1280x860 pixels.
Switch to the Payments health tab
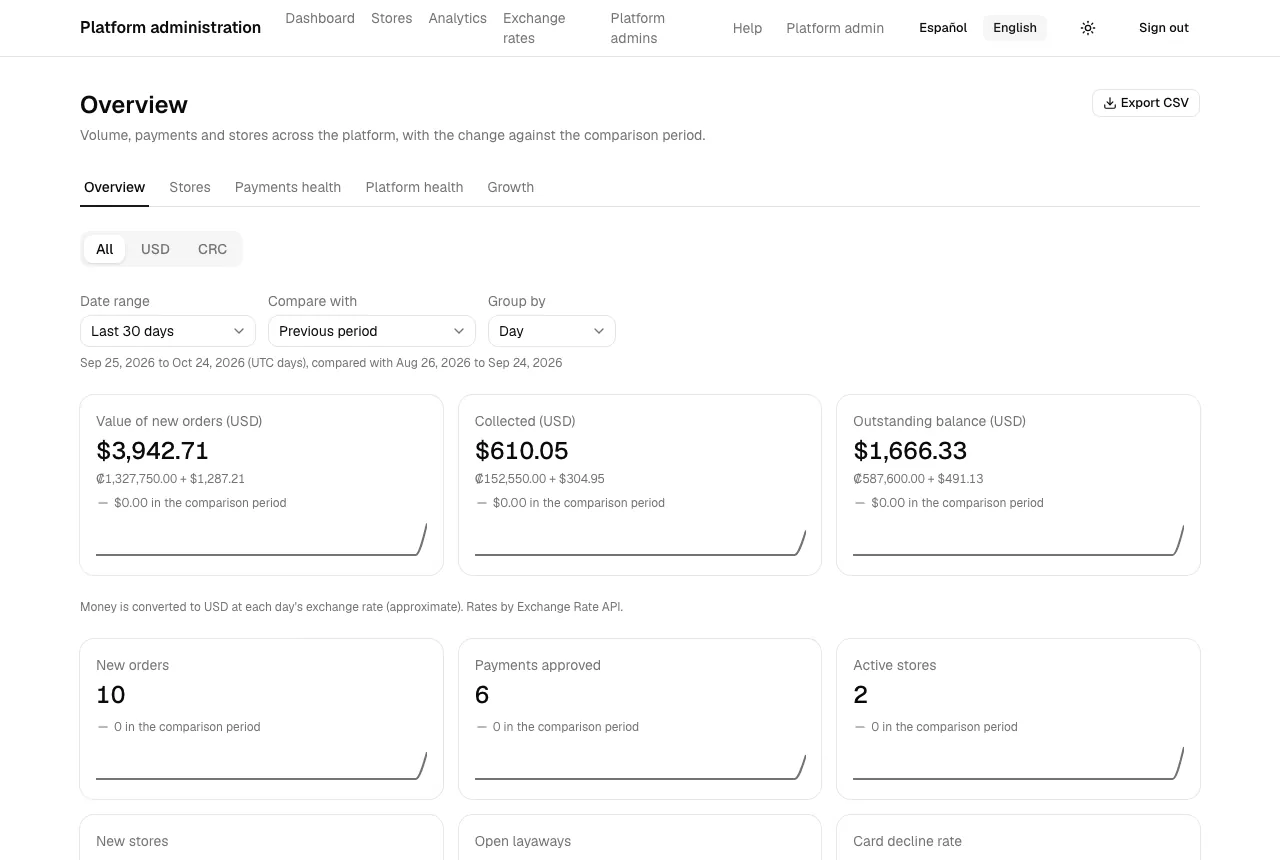point(288,187)
